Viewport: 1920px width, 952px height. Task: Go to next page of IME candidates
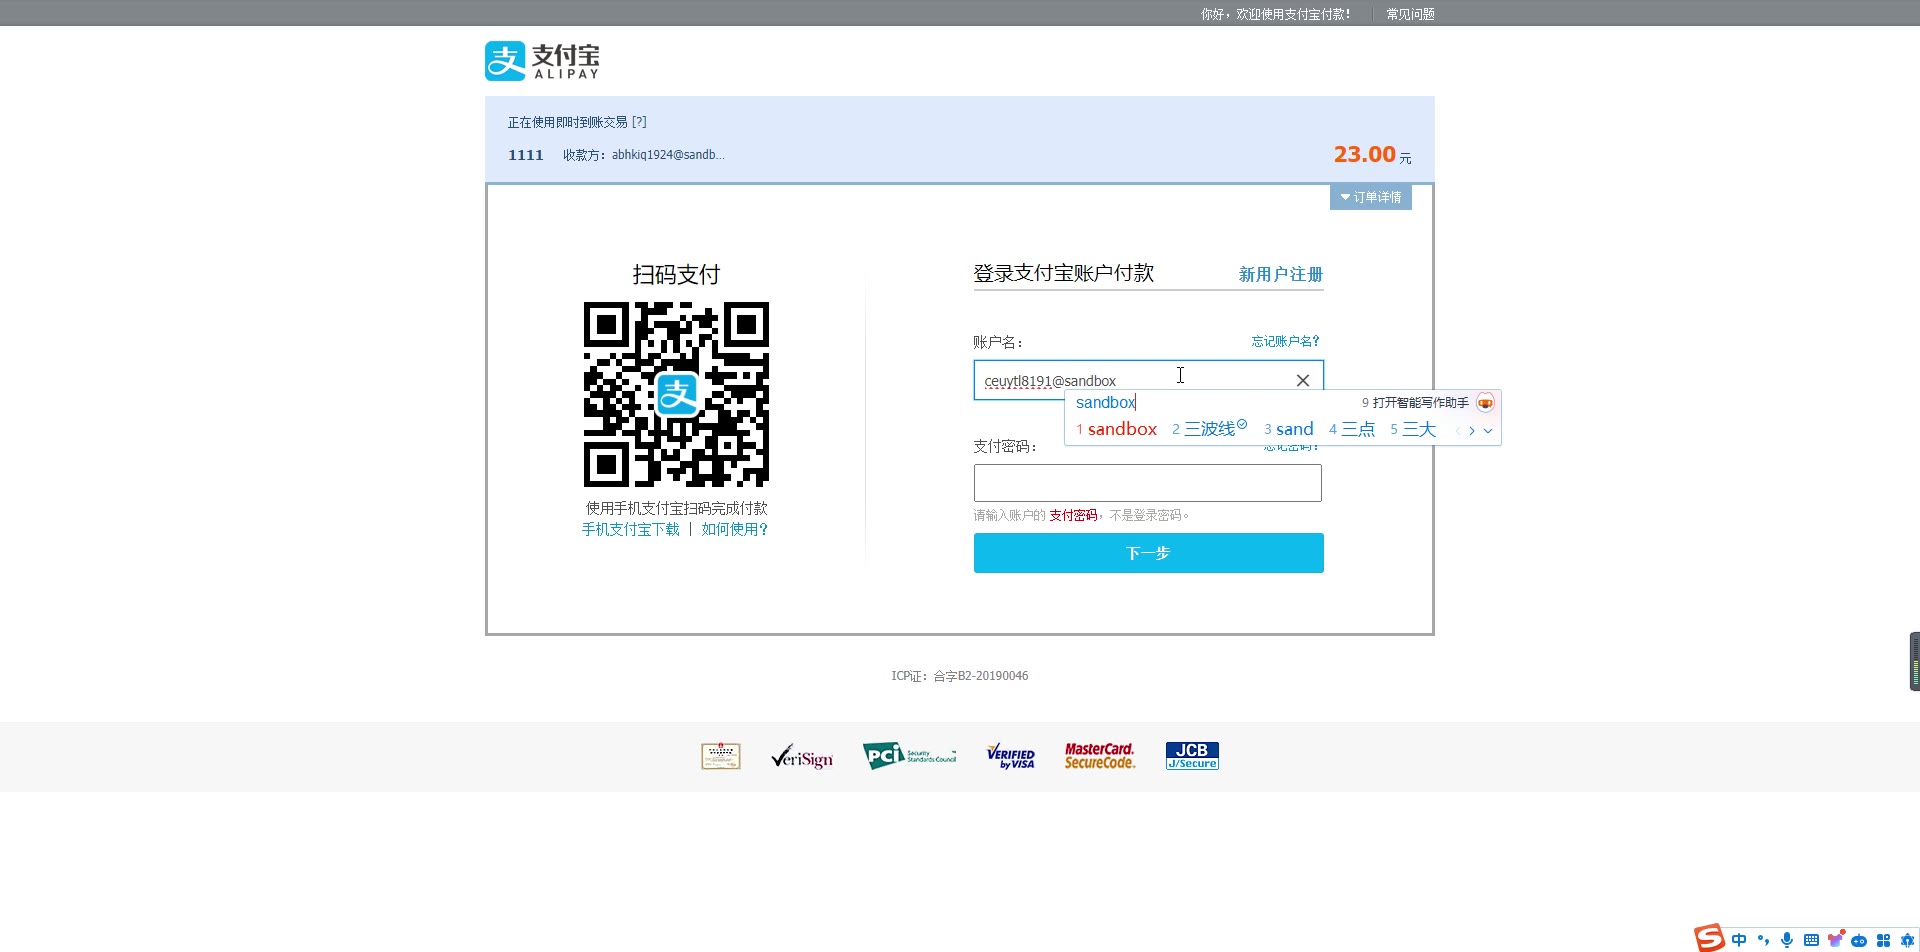(x=1472, y=431)
